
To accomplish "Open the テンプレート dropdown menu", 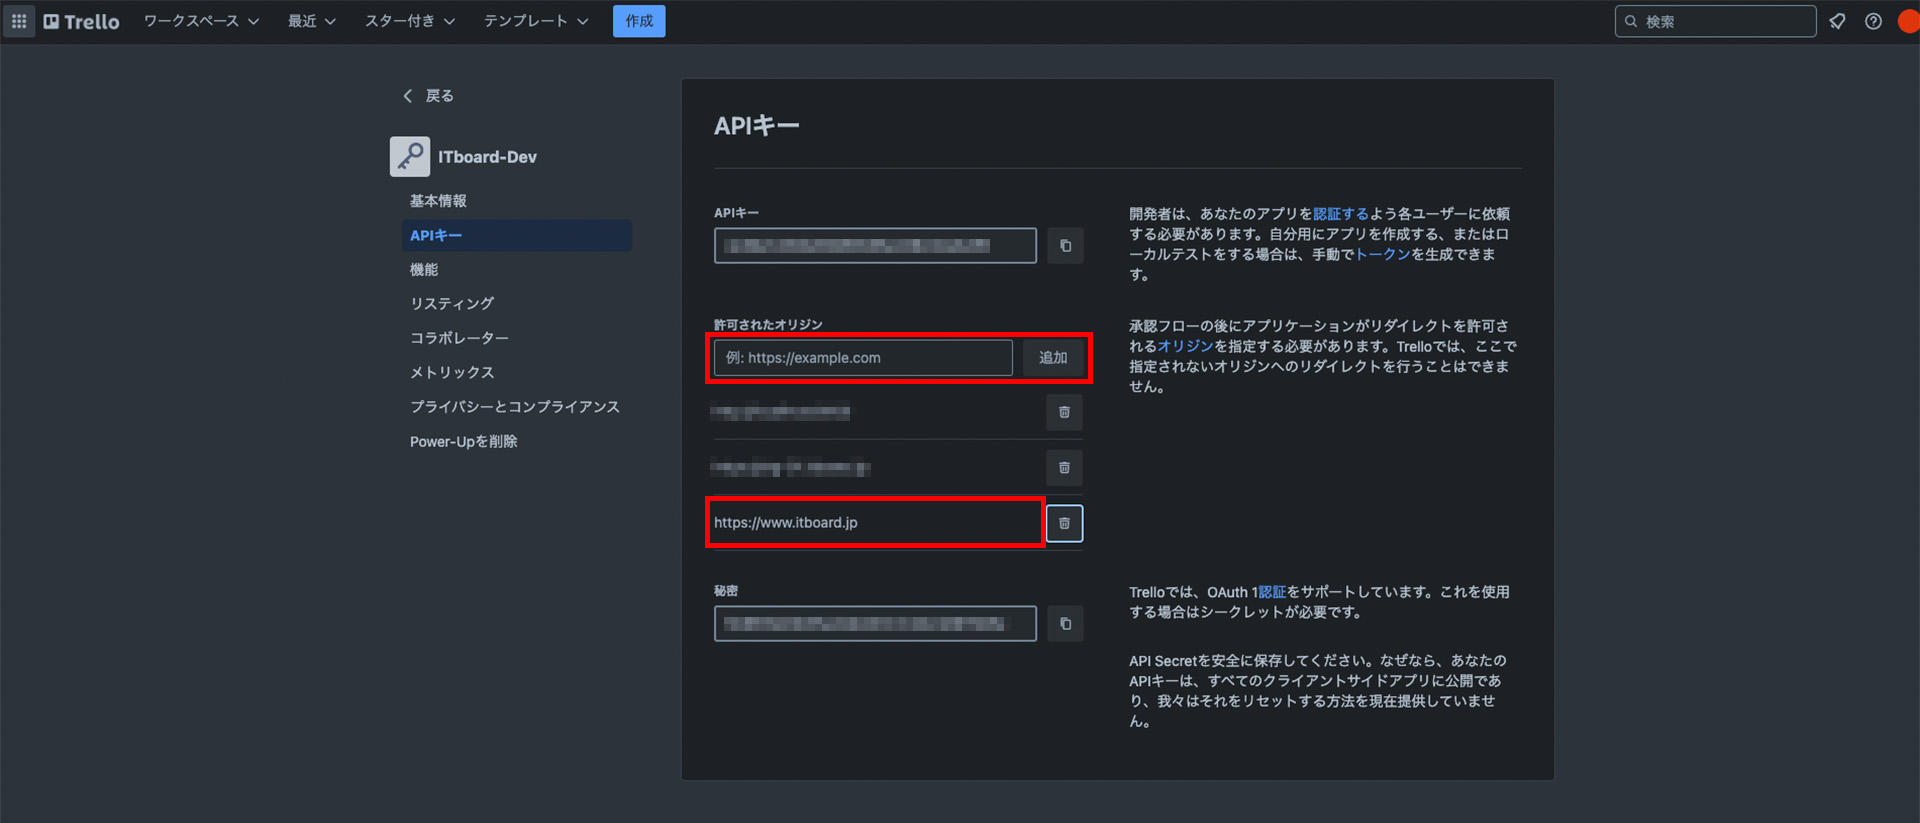I will [x=535, y=21].
